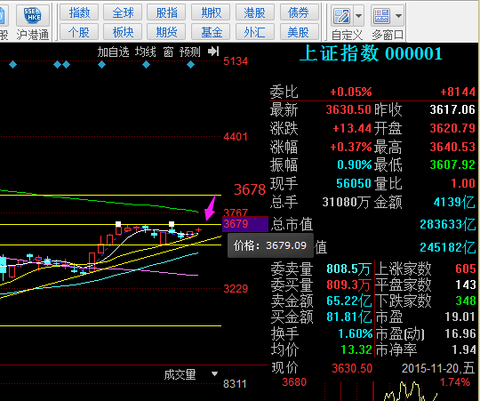The width and height of the screenshot is (480, 401).
Task: Select the 期权 button
Action: click(x=211, y=13)
